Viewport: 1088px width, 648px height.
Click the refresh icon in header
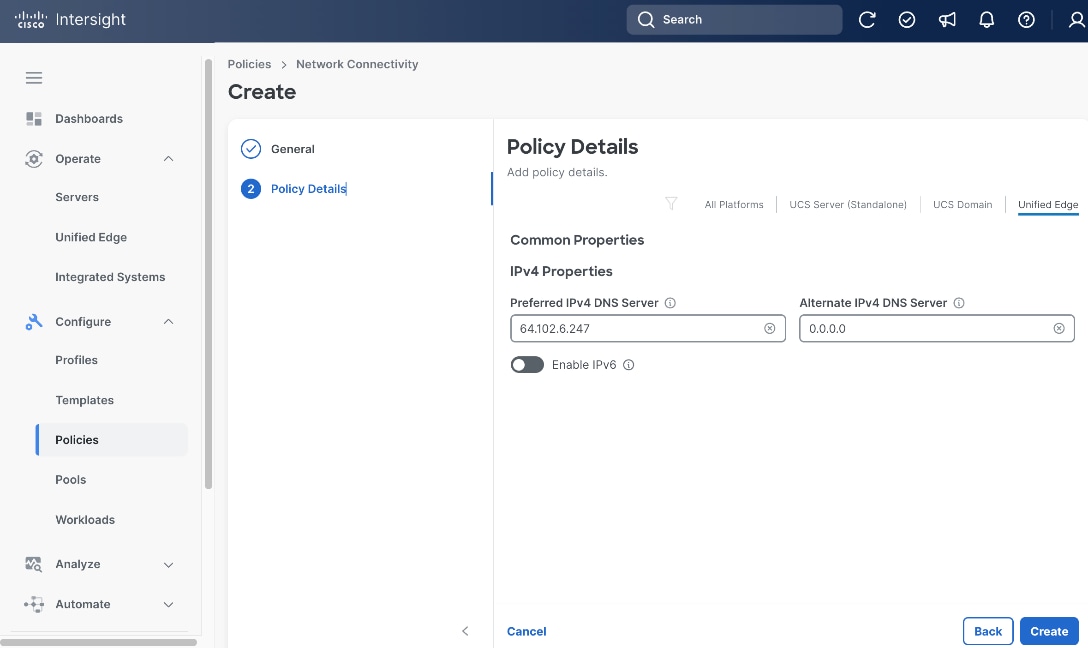coord(867,19)
